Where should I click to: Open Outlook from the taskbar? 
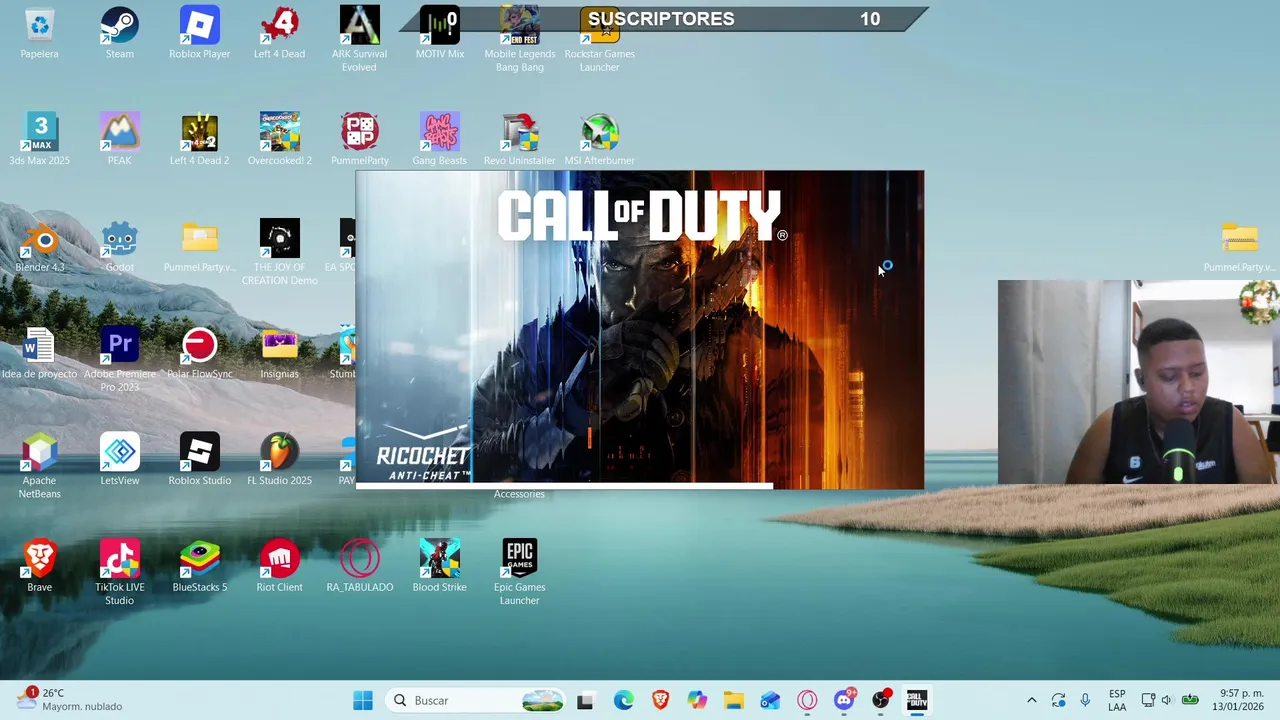pyautogui.click(x=770, y=700)
